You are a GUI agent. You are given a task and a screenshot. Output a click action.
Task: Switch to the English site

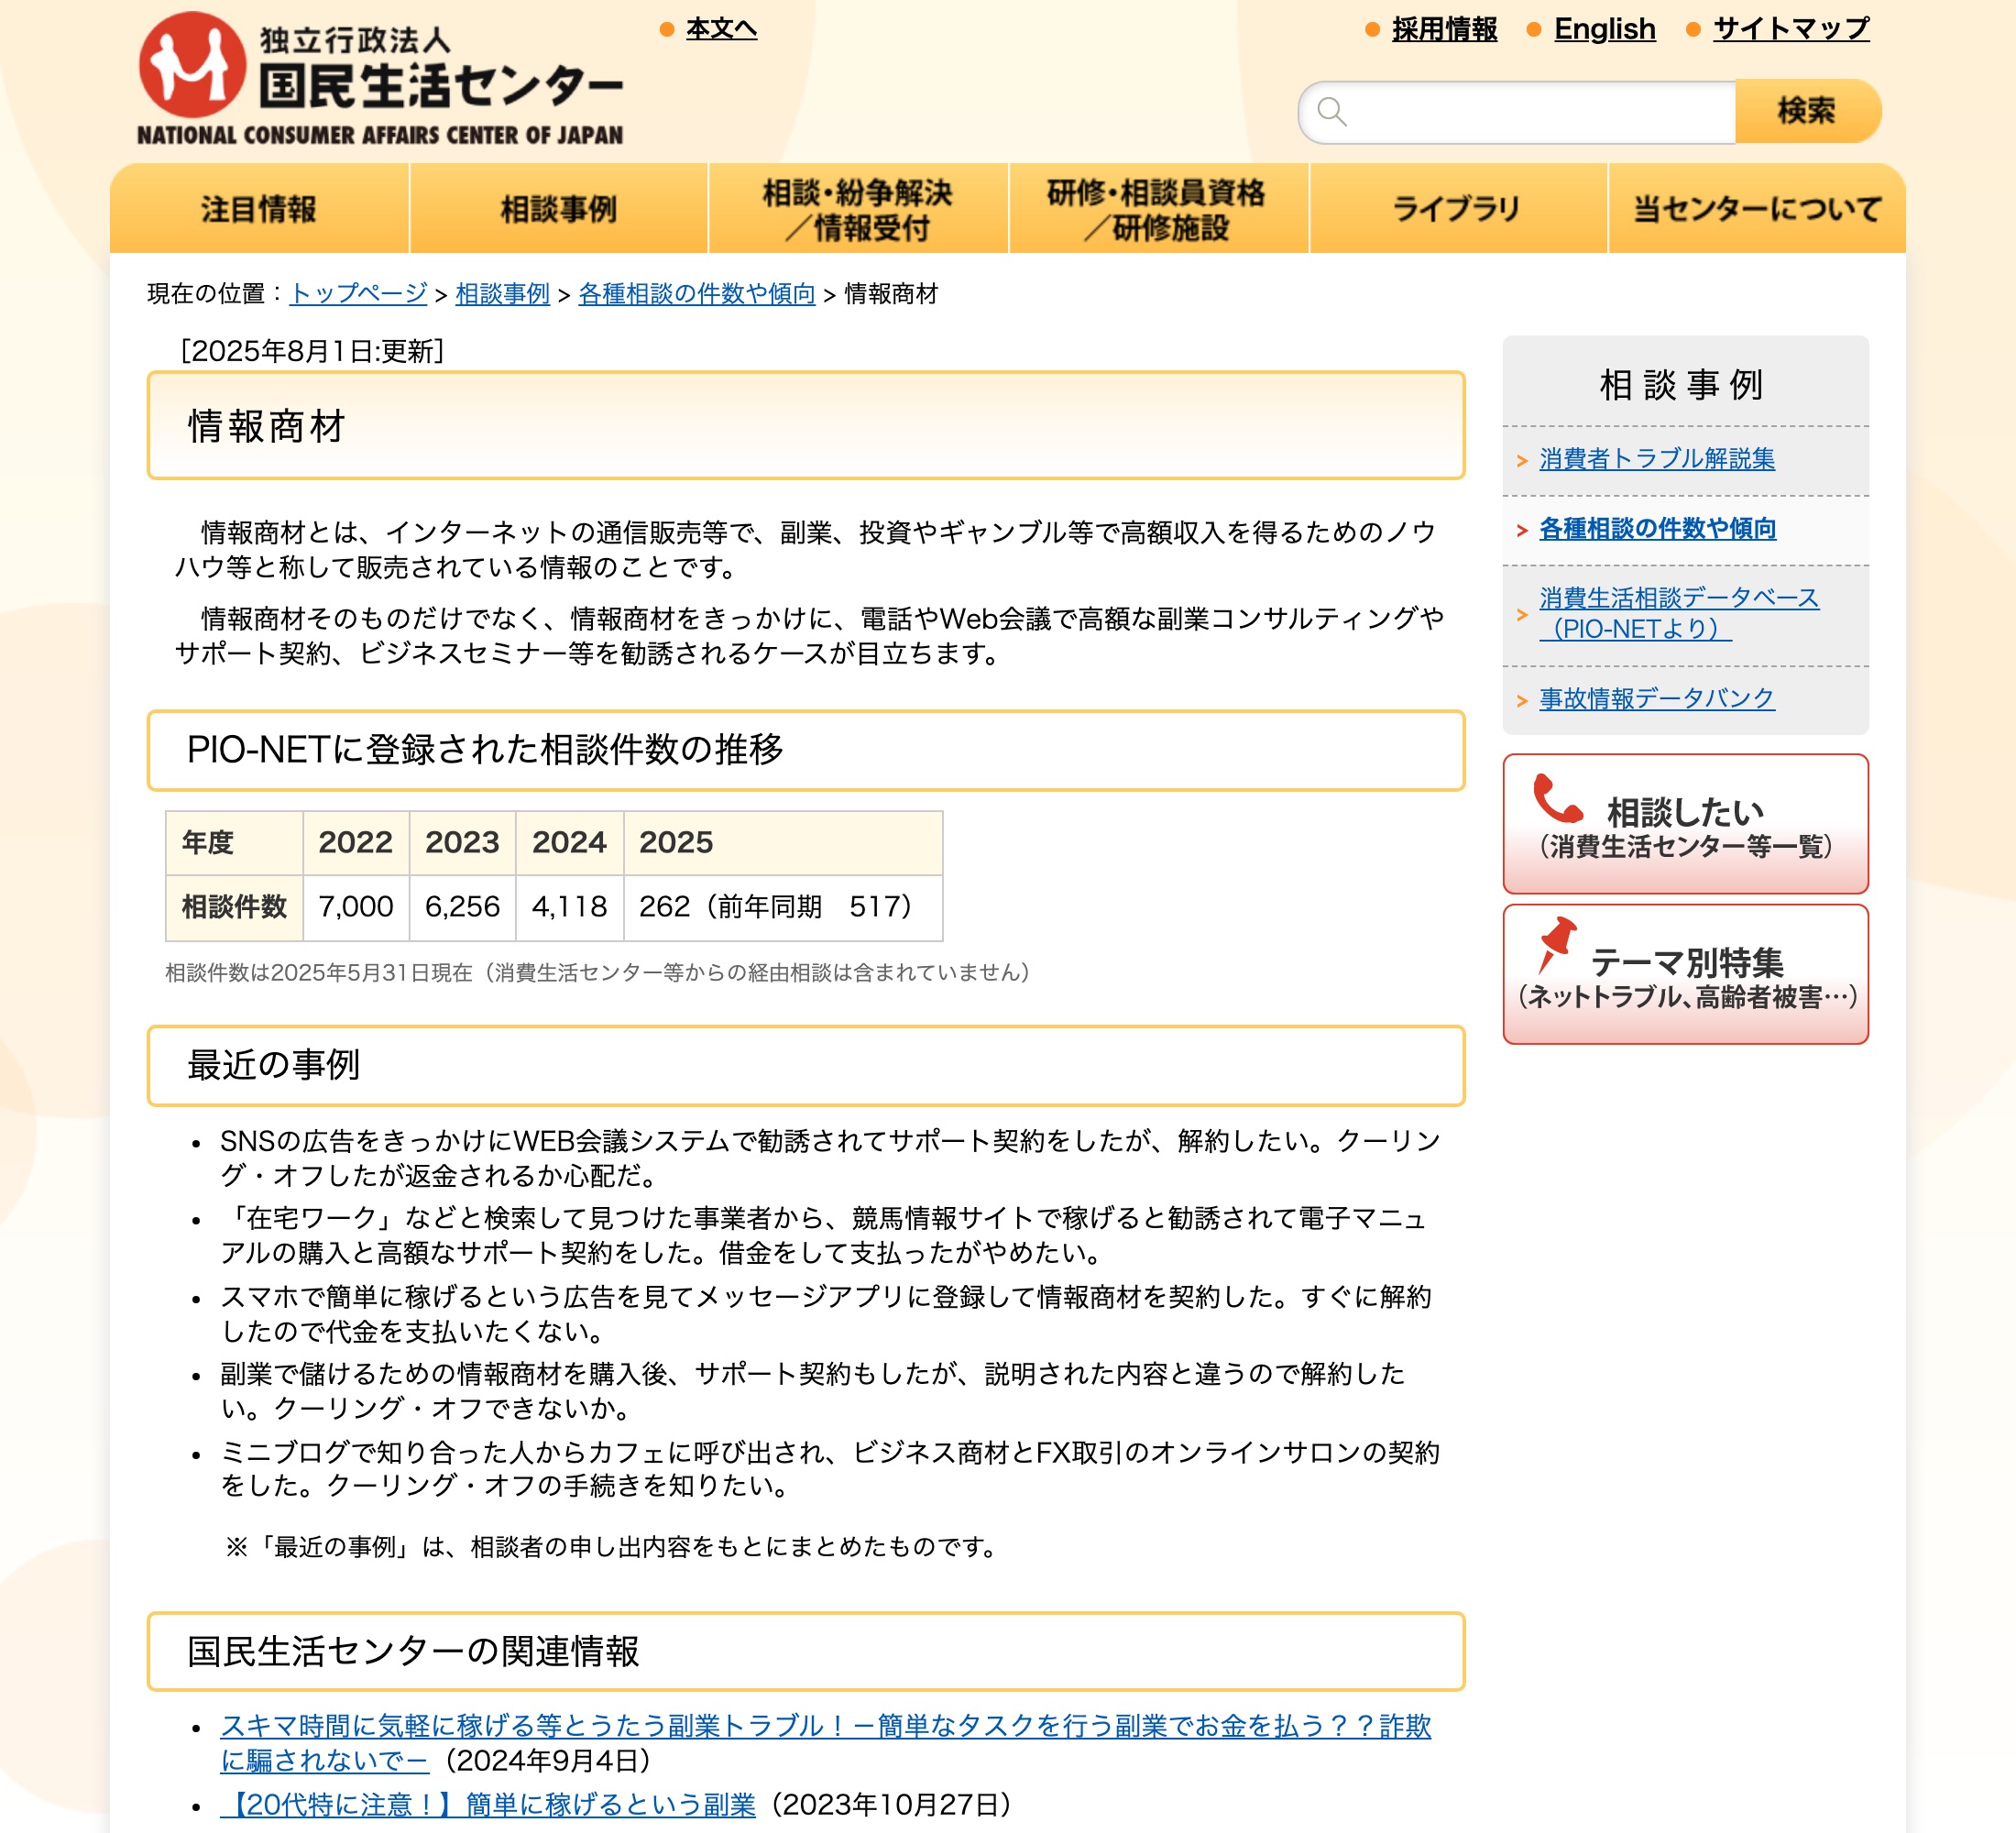click(1604, 29)
